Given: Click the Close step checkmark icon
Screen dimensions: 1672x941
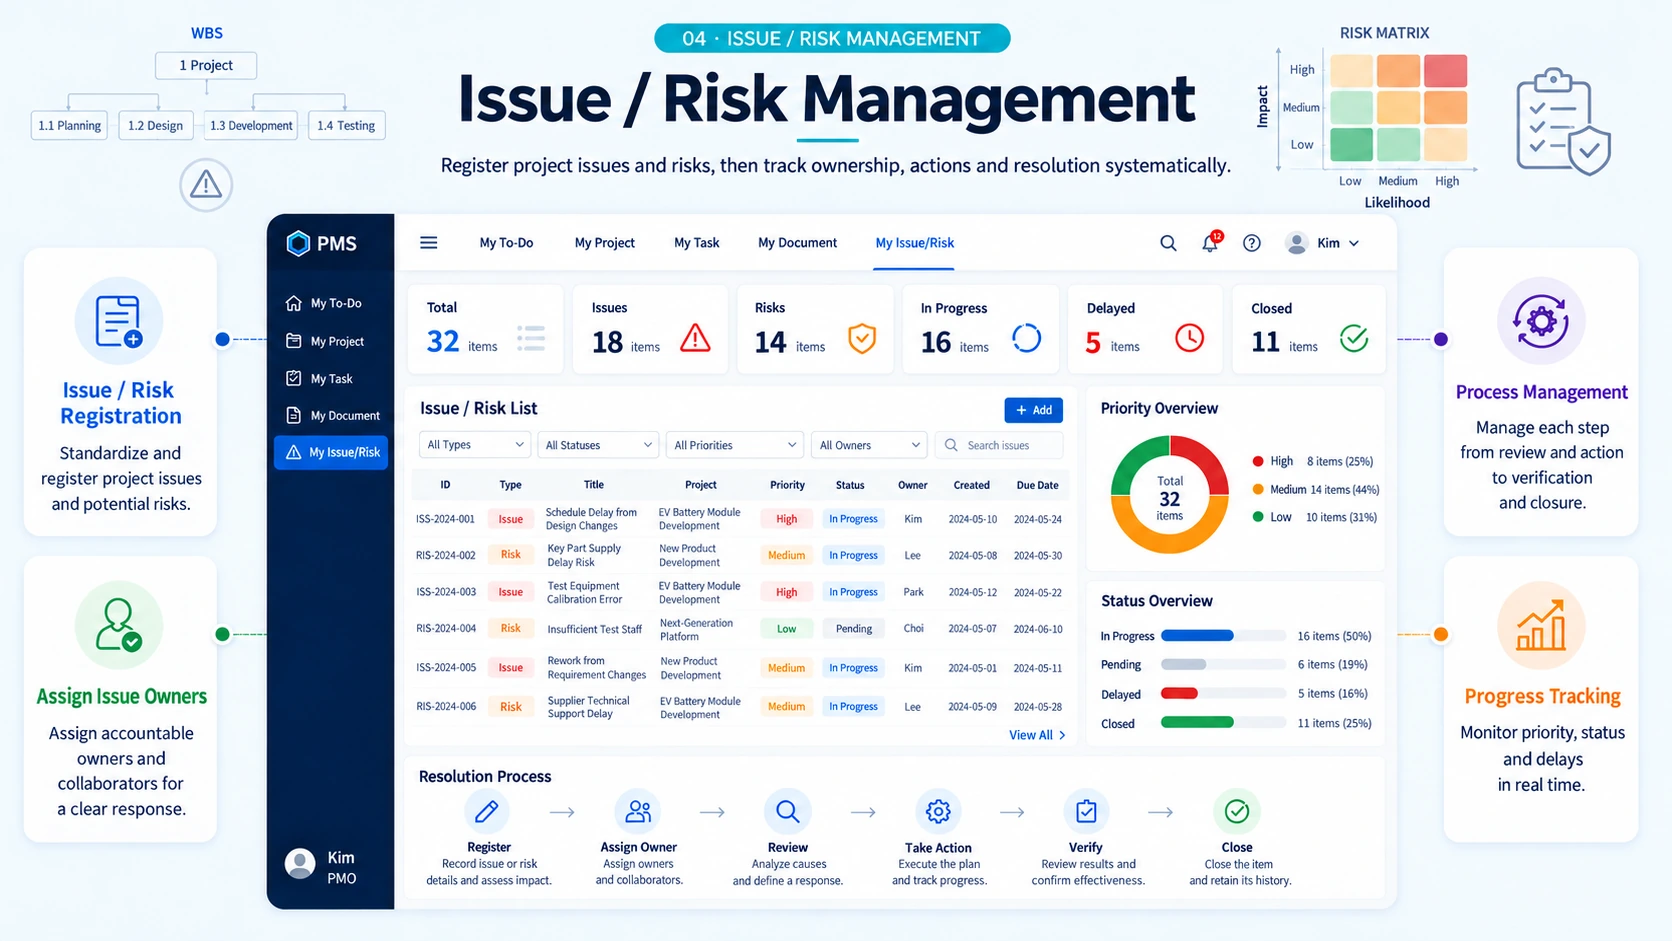Looking at the screenshot, I should [x=1237, y=811].
